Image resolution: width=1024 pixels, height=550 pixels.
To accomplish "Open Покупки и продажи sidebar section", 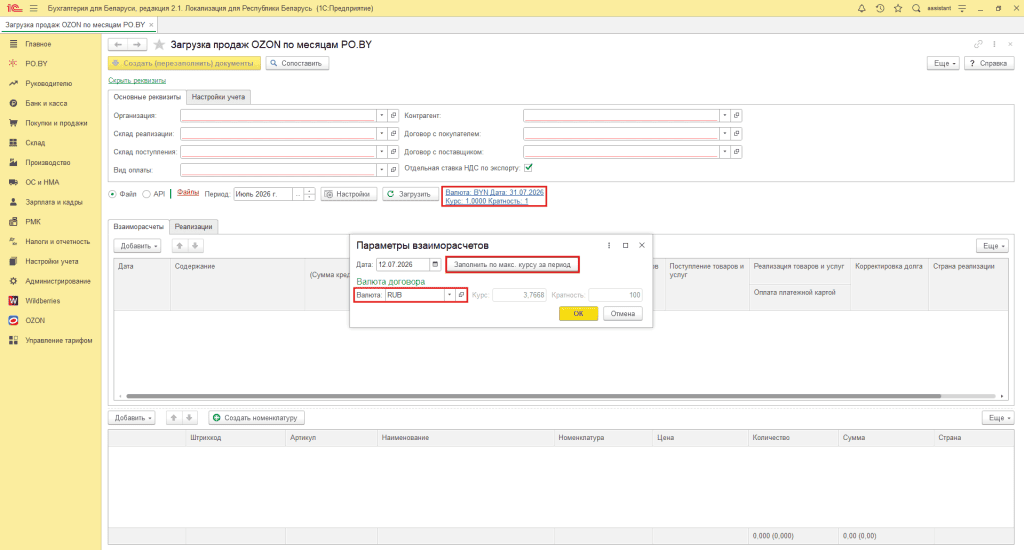I will [56, 123].
